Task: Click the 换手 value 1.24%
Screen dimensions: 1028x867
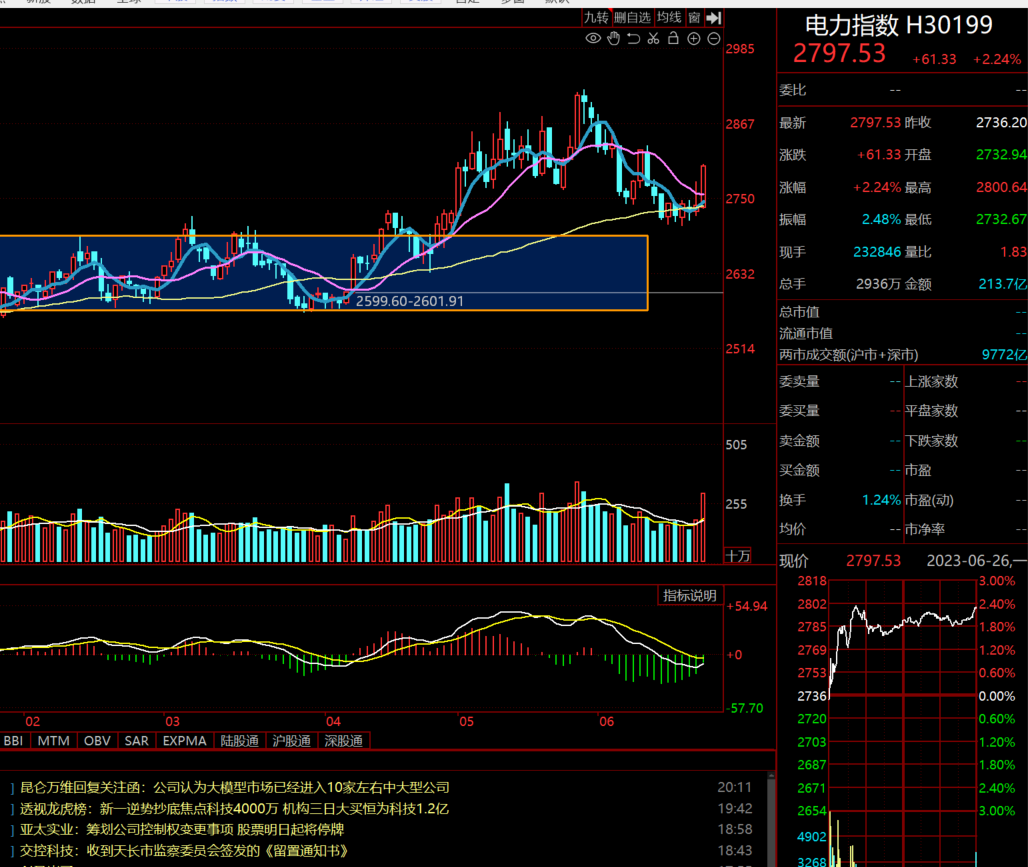Action: tap(881, 500)
